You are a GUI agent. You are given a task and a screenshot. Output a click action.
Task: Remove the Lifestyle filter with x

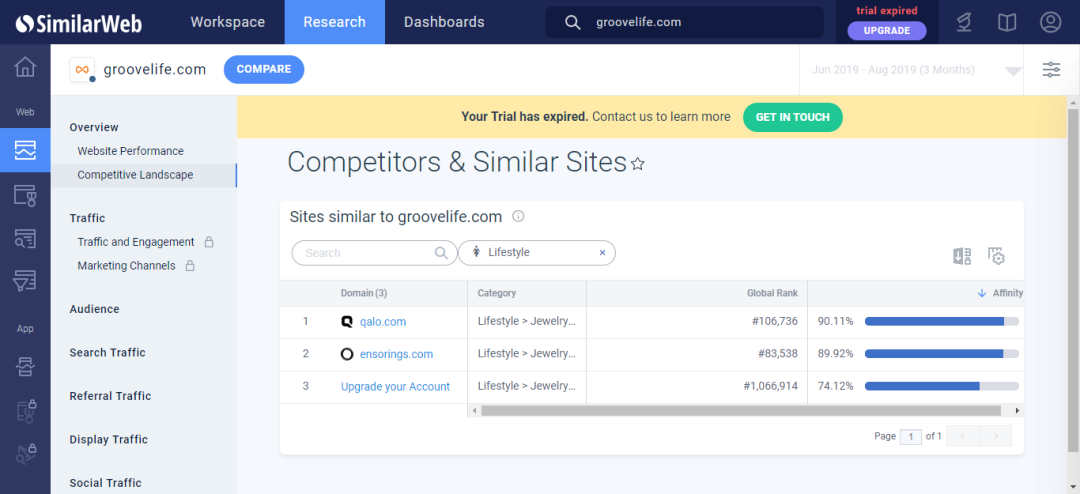(602, 253)
